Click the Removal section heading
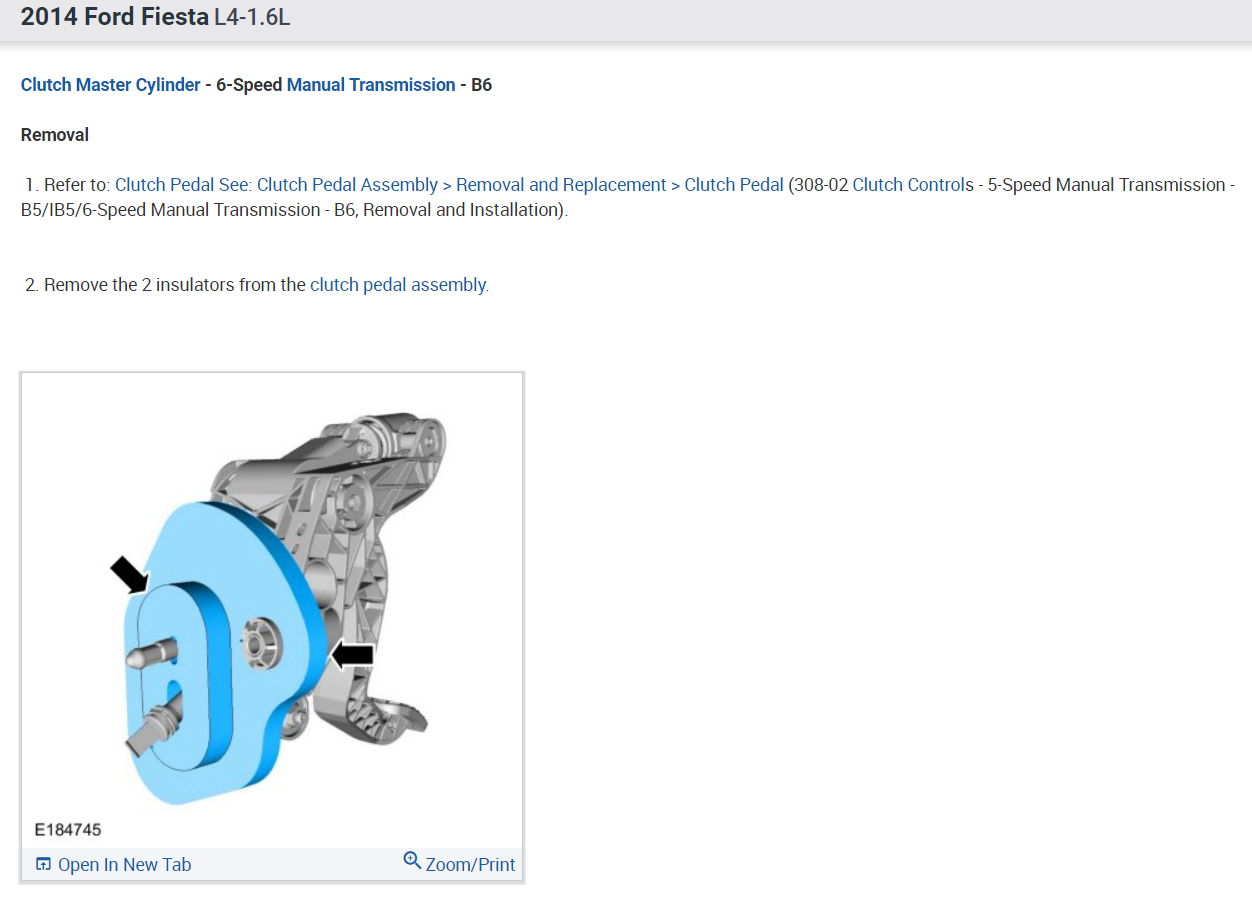Viewport: 1252px width, 914px height. coord(55,135)
